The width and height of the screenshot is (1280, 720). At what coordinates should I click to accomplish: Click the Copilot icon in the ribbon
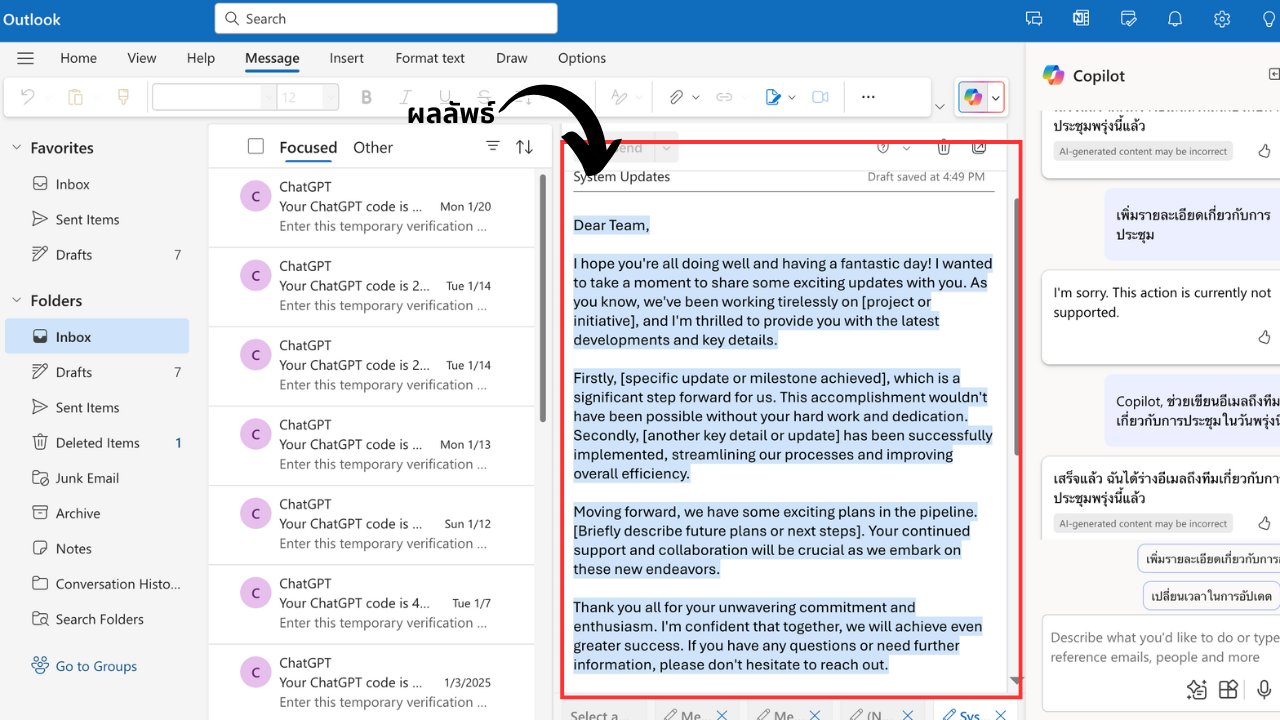(x=972, y=97)
